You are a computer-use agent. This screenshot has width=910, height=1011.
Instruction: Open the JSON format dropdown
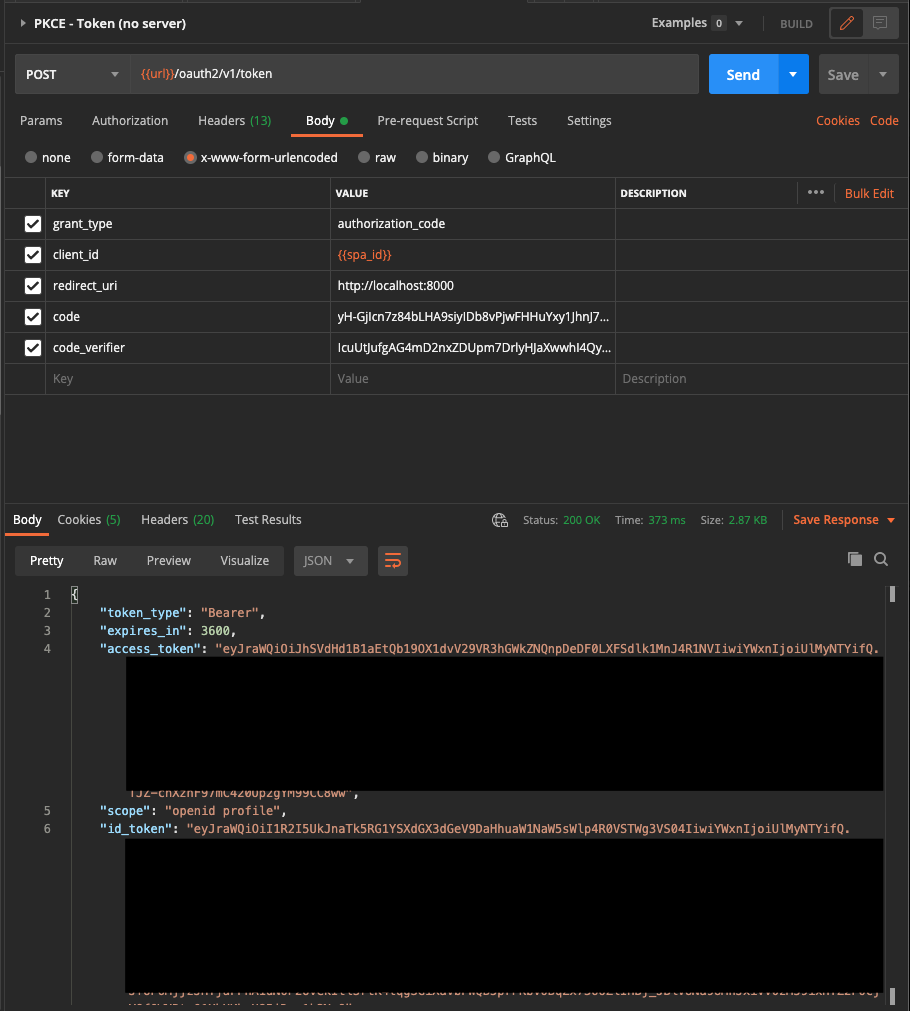(x=330, y=561)
